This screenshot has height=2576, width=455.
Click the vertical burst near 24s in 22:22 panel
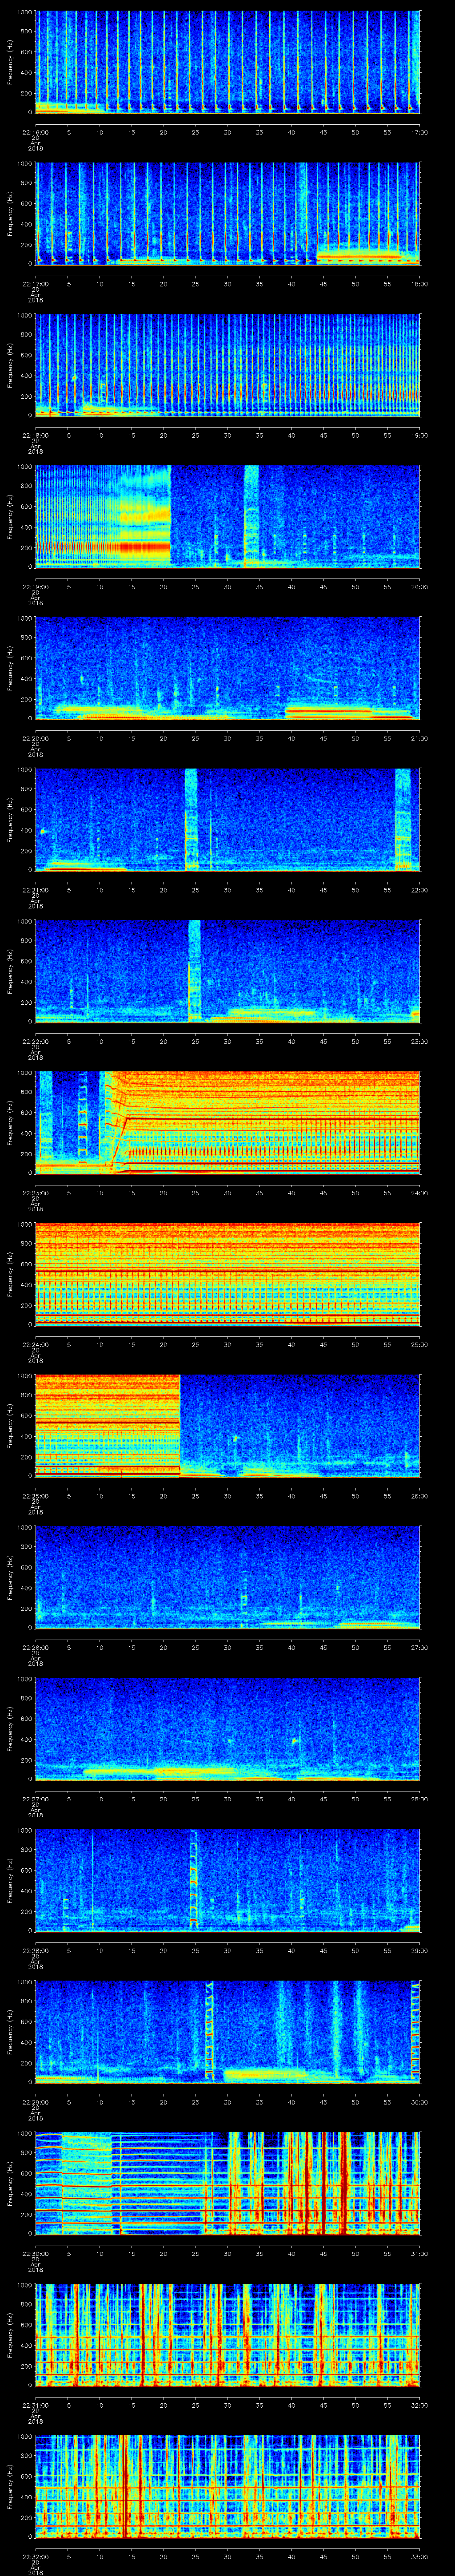(194, 970)
